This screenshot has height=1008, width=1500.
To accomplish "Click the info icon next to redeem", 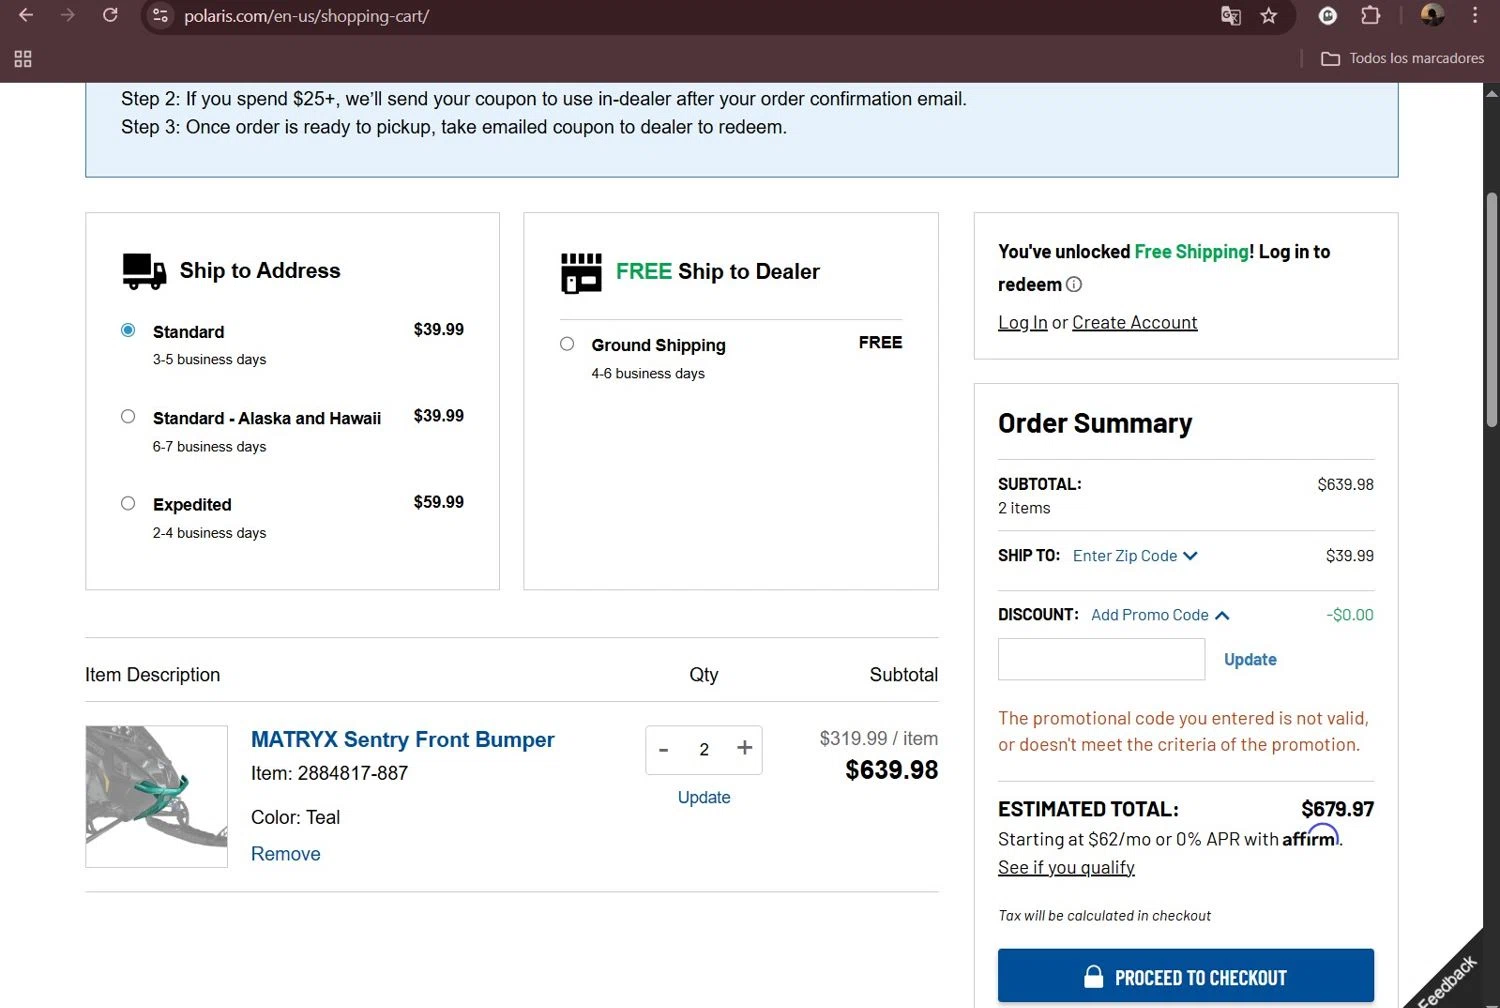I will pos(1074,284).
